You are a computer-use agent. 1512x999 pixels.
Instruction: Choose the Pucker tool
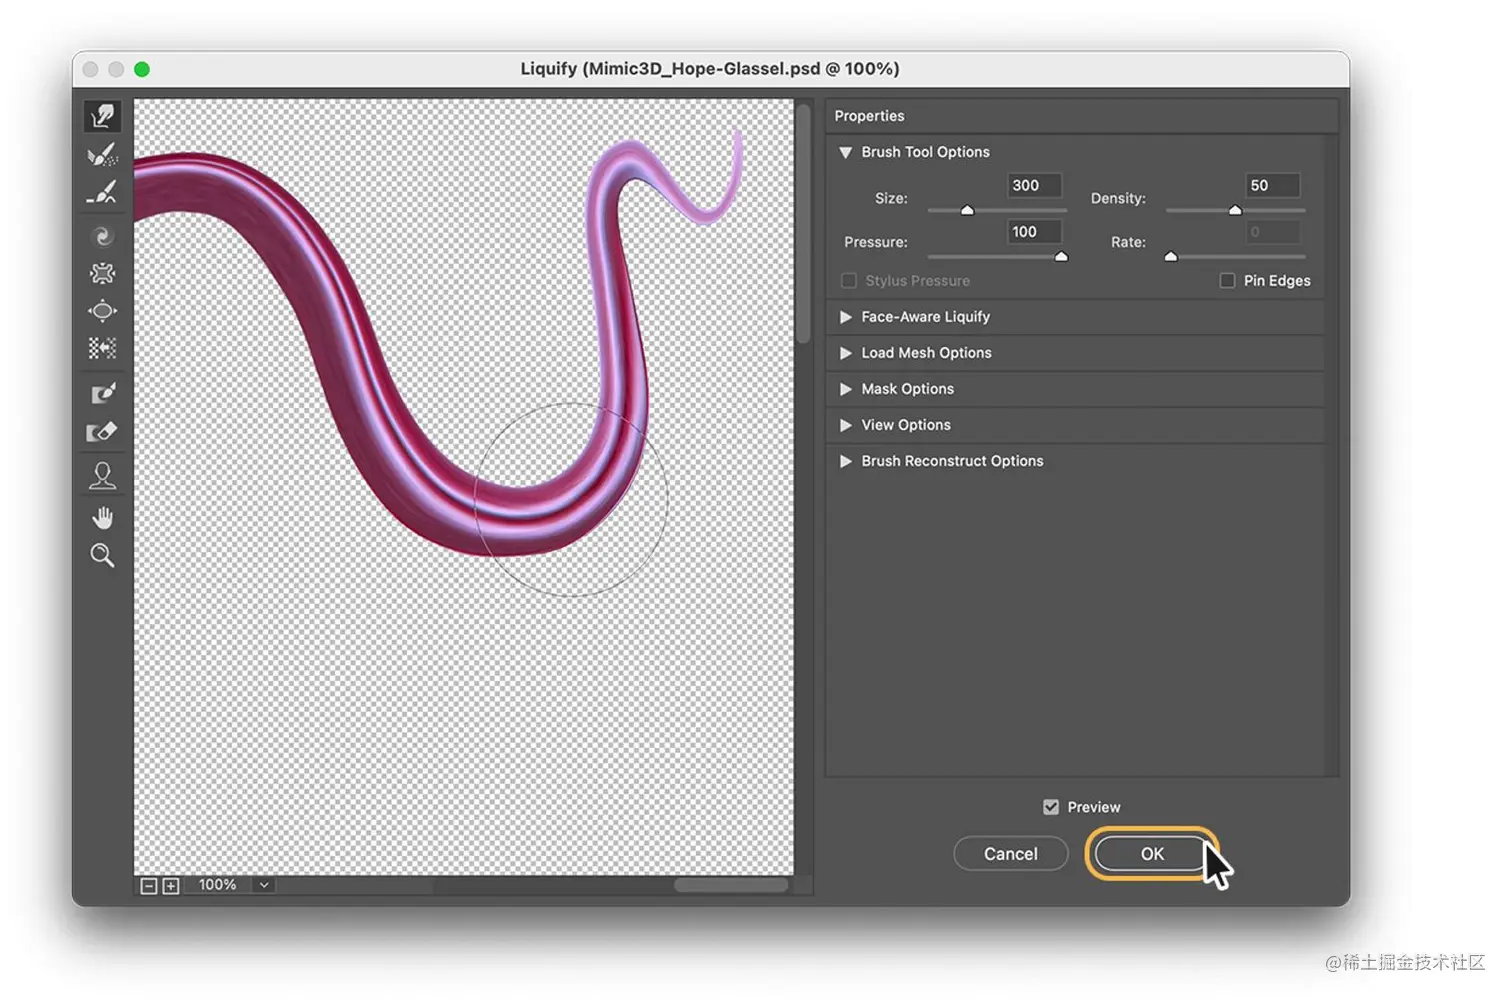pyautogui.click(x=103, y=273)
